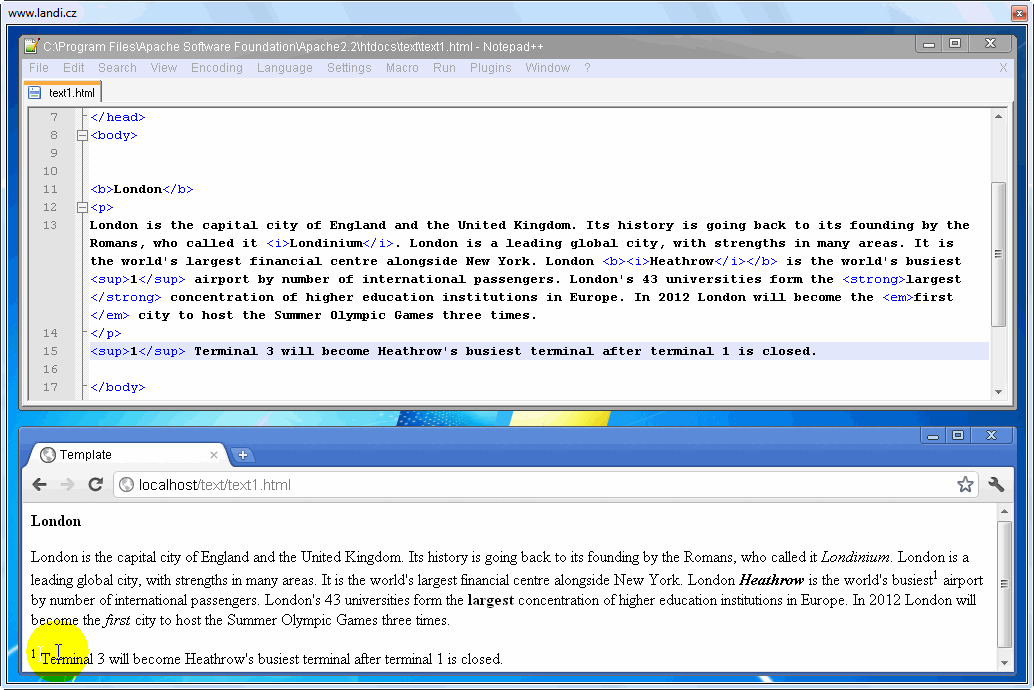The image size is (1034, 690).
Task: Click the </head> tag on line 7
Action: click(117, 117)
